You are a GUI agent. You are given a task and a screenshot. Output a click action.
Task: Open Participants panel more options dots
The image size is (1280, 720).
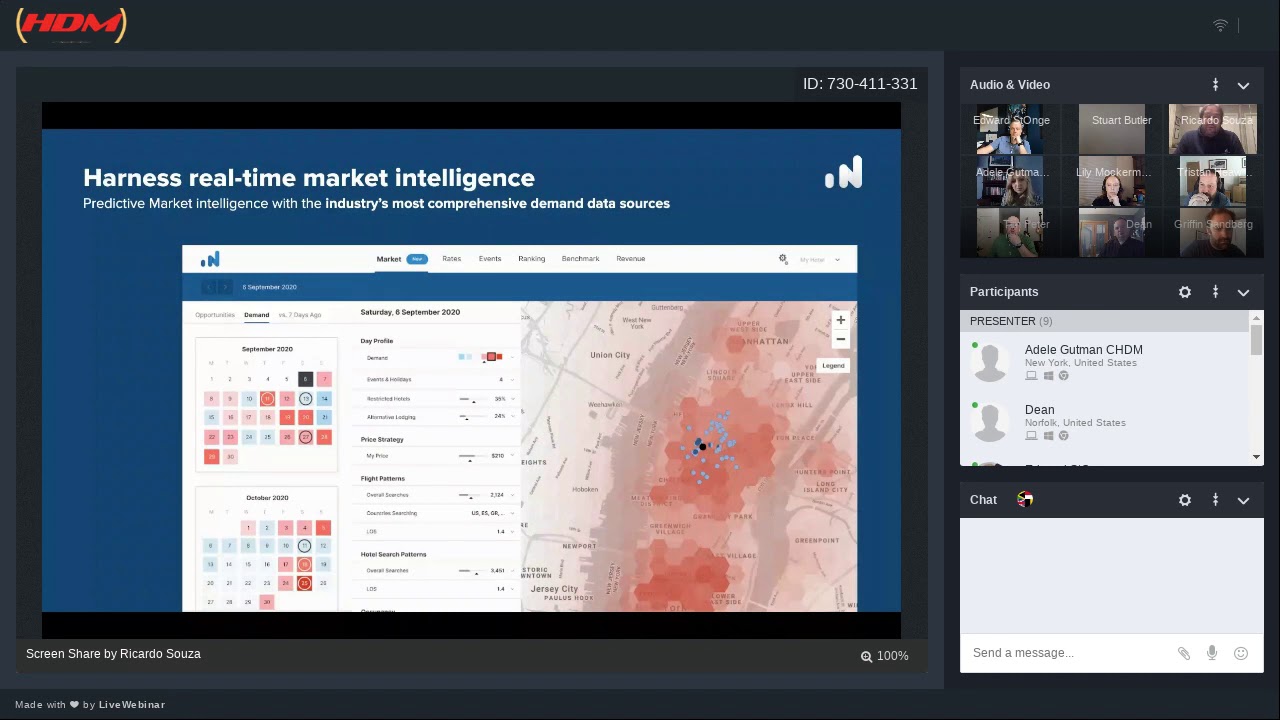[x=1215, y=292]
